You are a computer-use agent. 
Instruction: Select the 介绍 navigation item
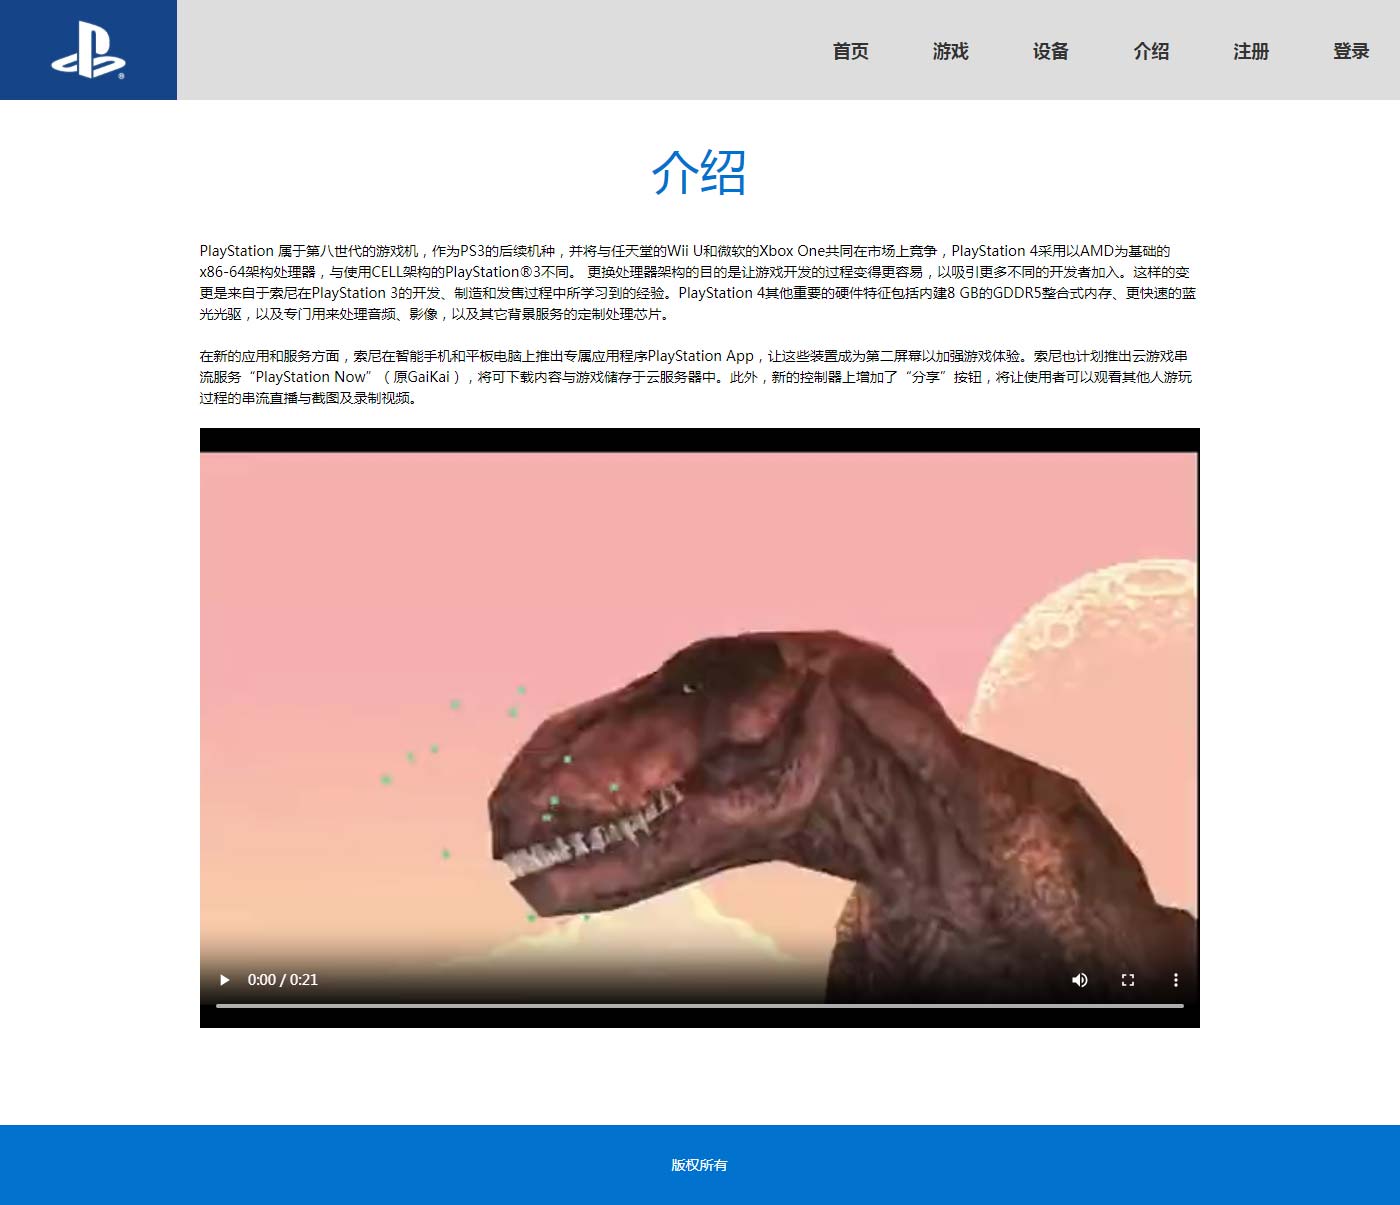(1151, 51)
